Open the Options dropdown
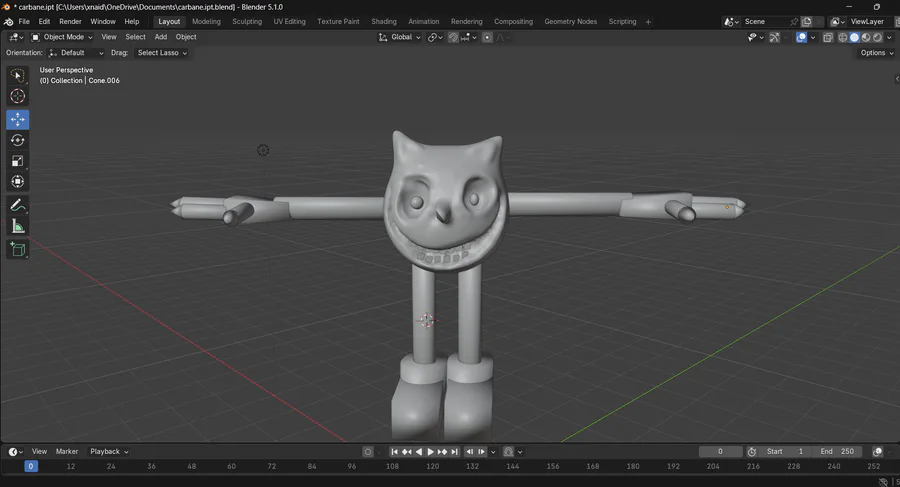Viewport: 900px width, 487px height. pos(876,53)
